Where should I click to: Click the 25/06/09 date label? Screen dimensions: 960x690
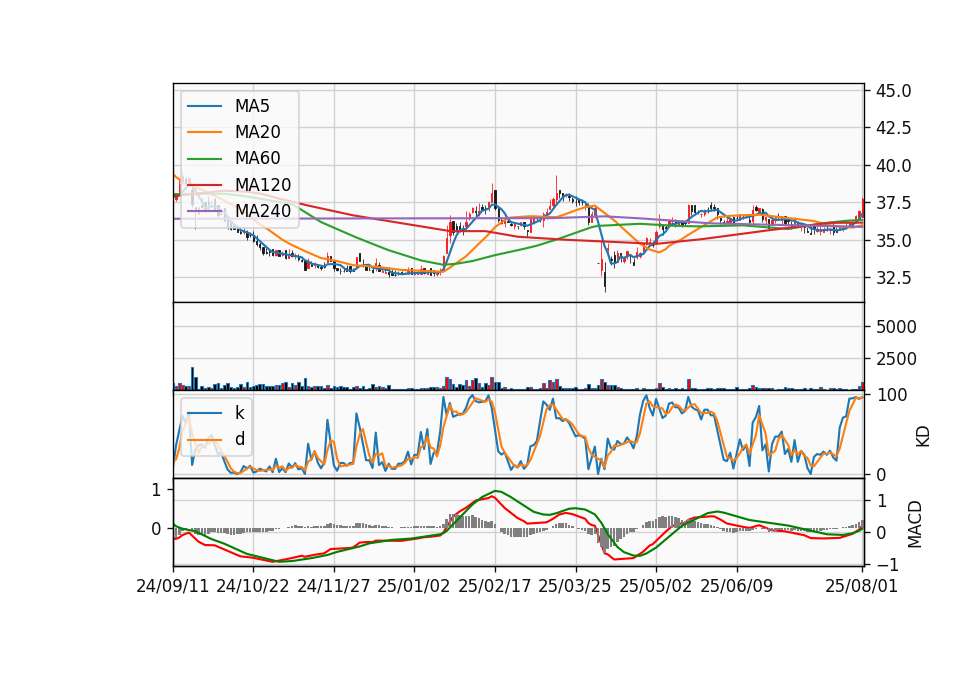tap(737, 587)
